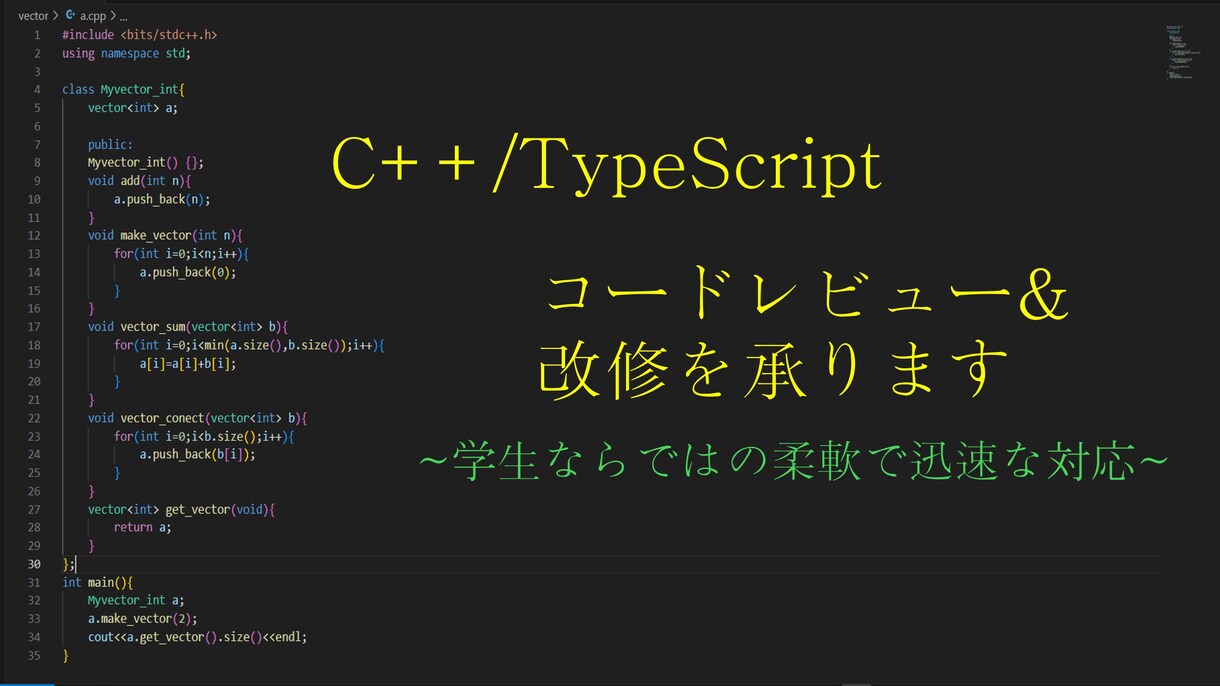Click 'void vector_sum(vector<int> b){' declaration
1220x686 pixels.
tap(188, 326)
